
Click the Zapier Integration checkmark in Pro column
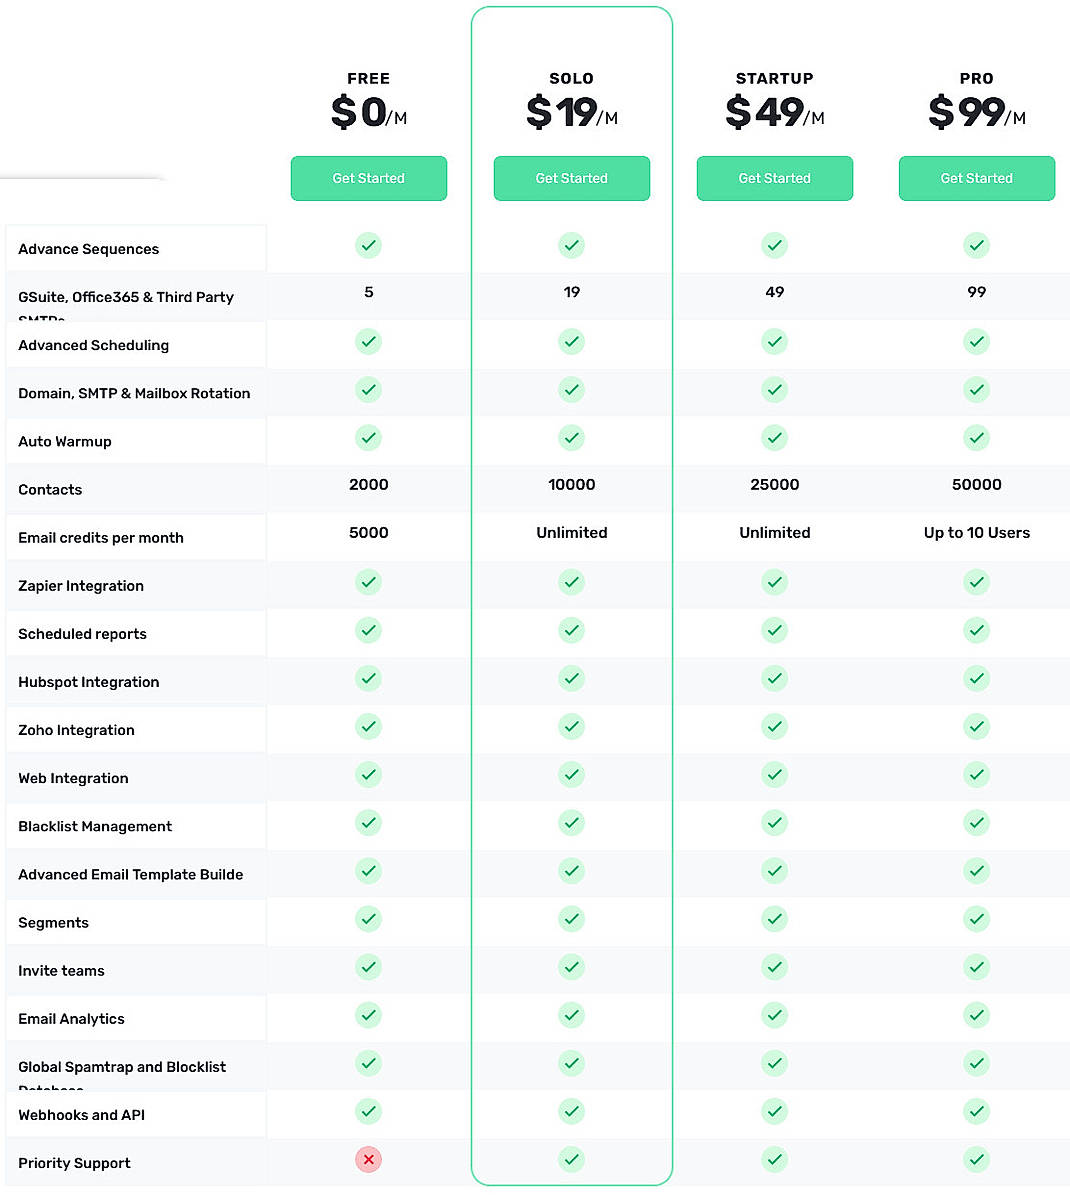tap(976, 582)
